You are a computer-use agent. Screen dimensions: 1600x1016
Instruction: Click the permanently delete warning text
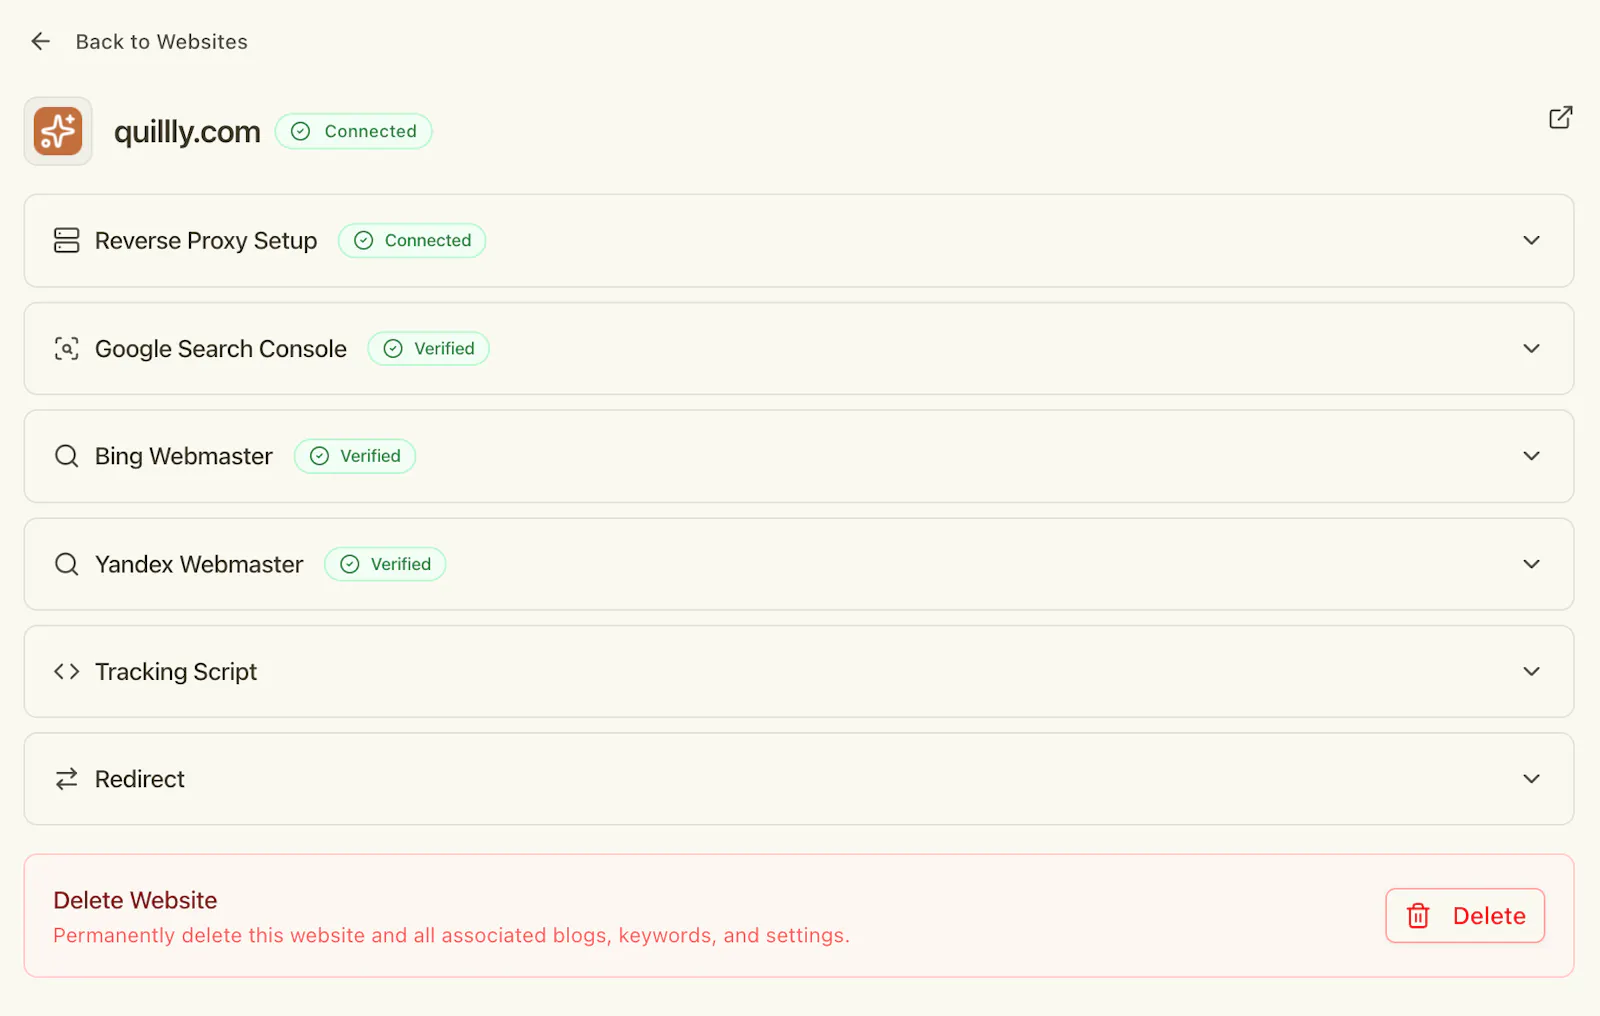tap(451, 935)
